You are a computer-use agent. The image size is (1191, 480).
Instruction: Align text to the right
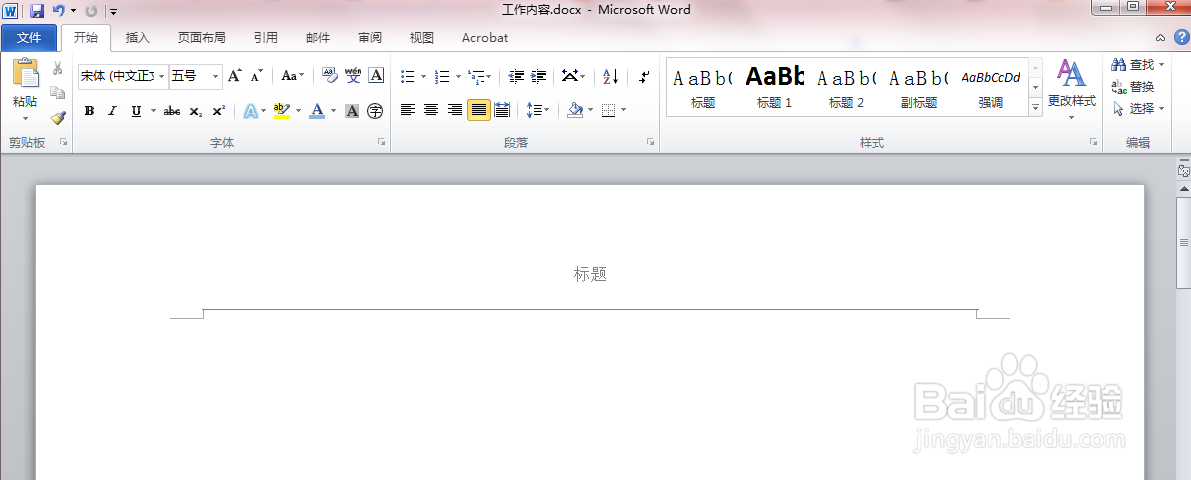455,110
